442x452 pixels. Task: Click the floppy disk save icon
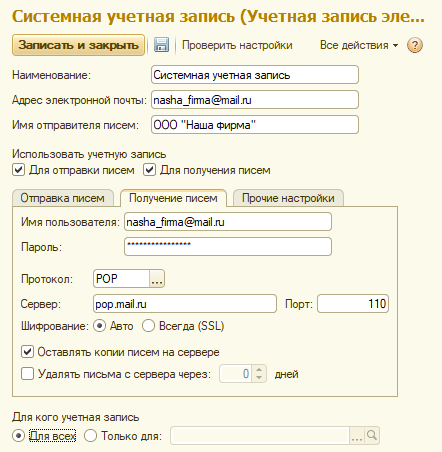(161, 45)
